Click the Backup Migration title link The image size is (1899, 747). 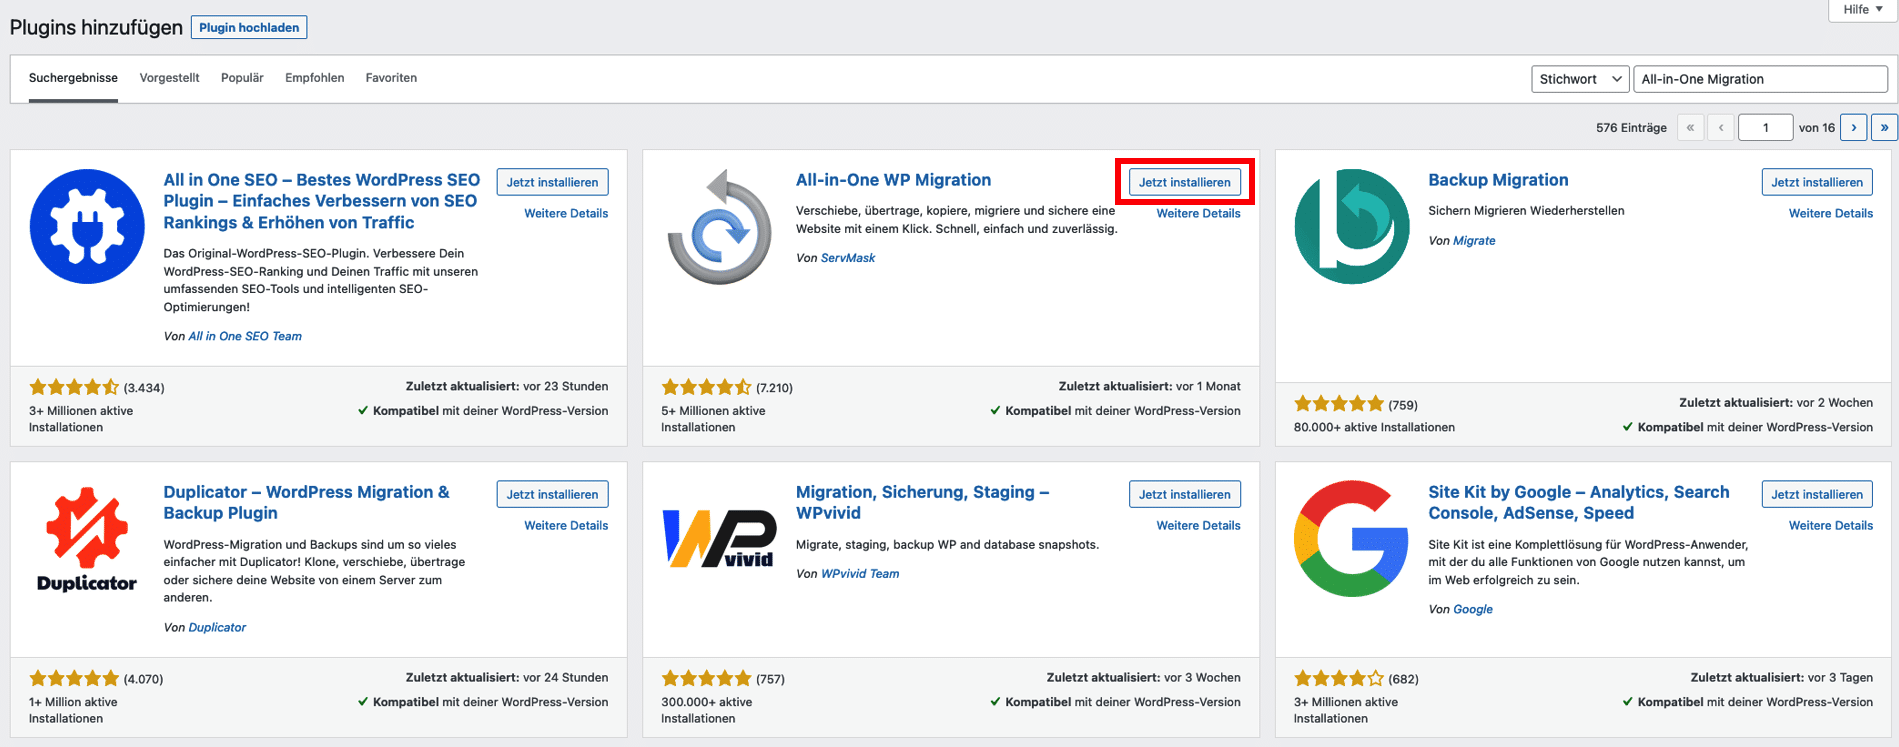pos(1498,180)
